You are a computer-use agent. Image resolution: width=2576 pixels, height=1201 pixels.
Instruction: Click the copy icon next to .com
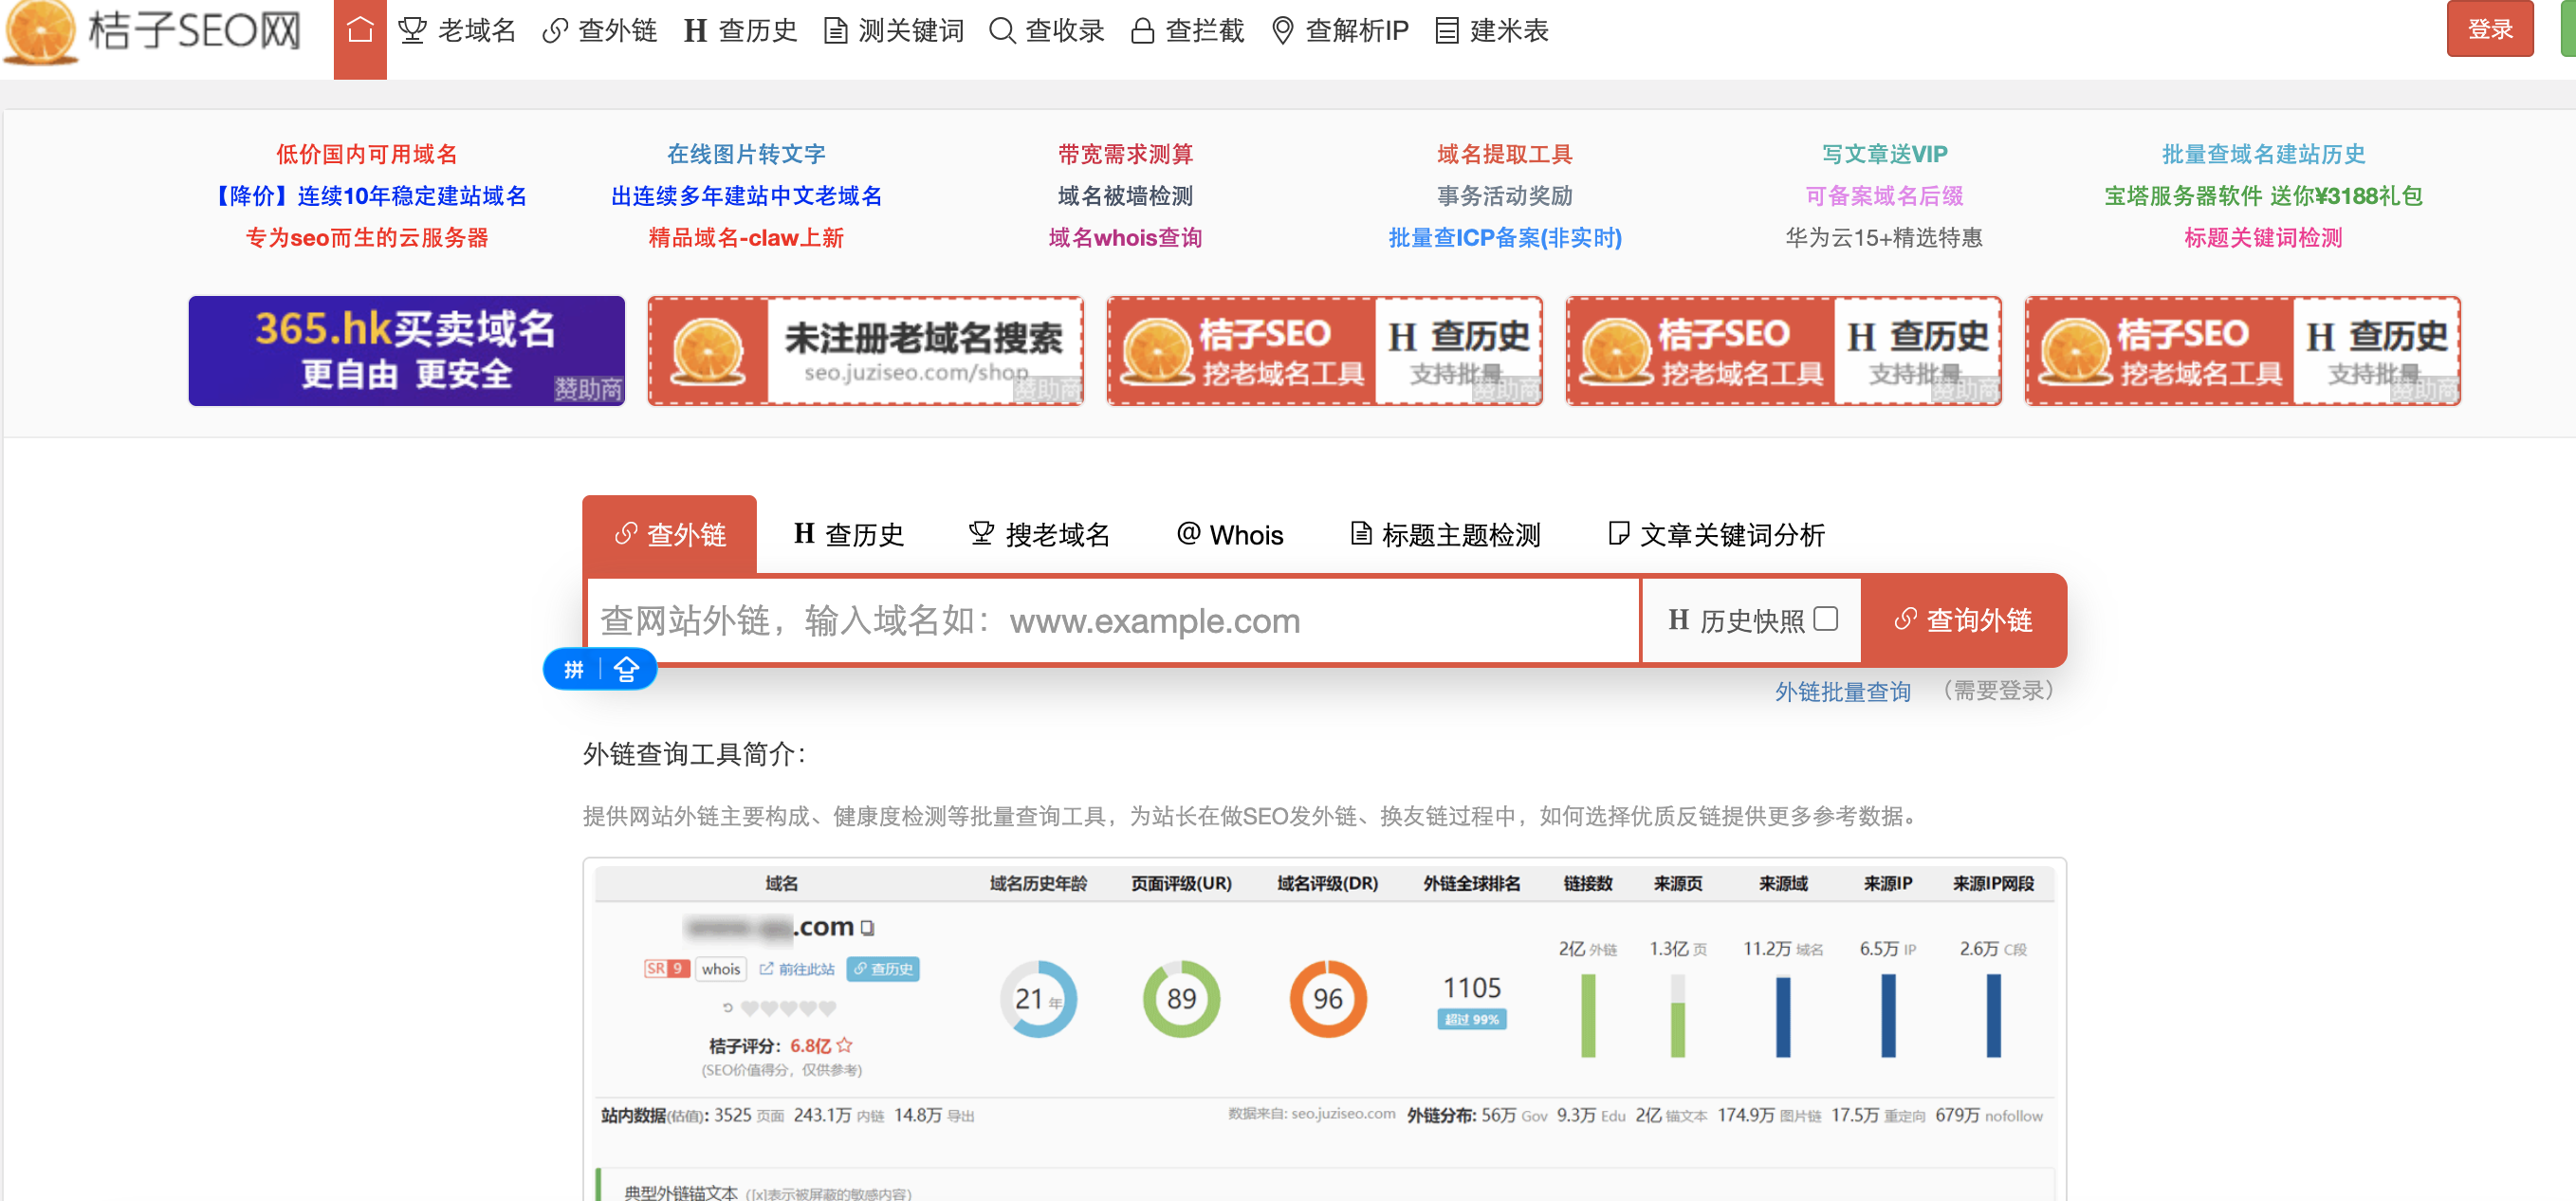click(x=867, y=928)
